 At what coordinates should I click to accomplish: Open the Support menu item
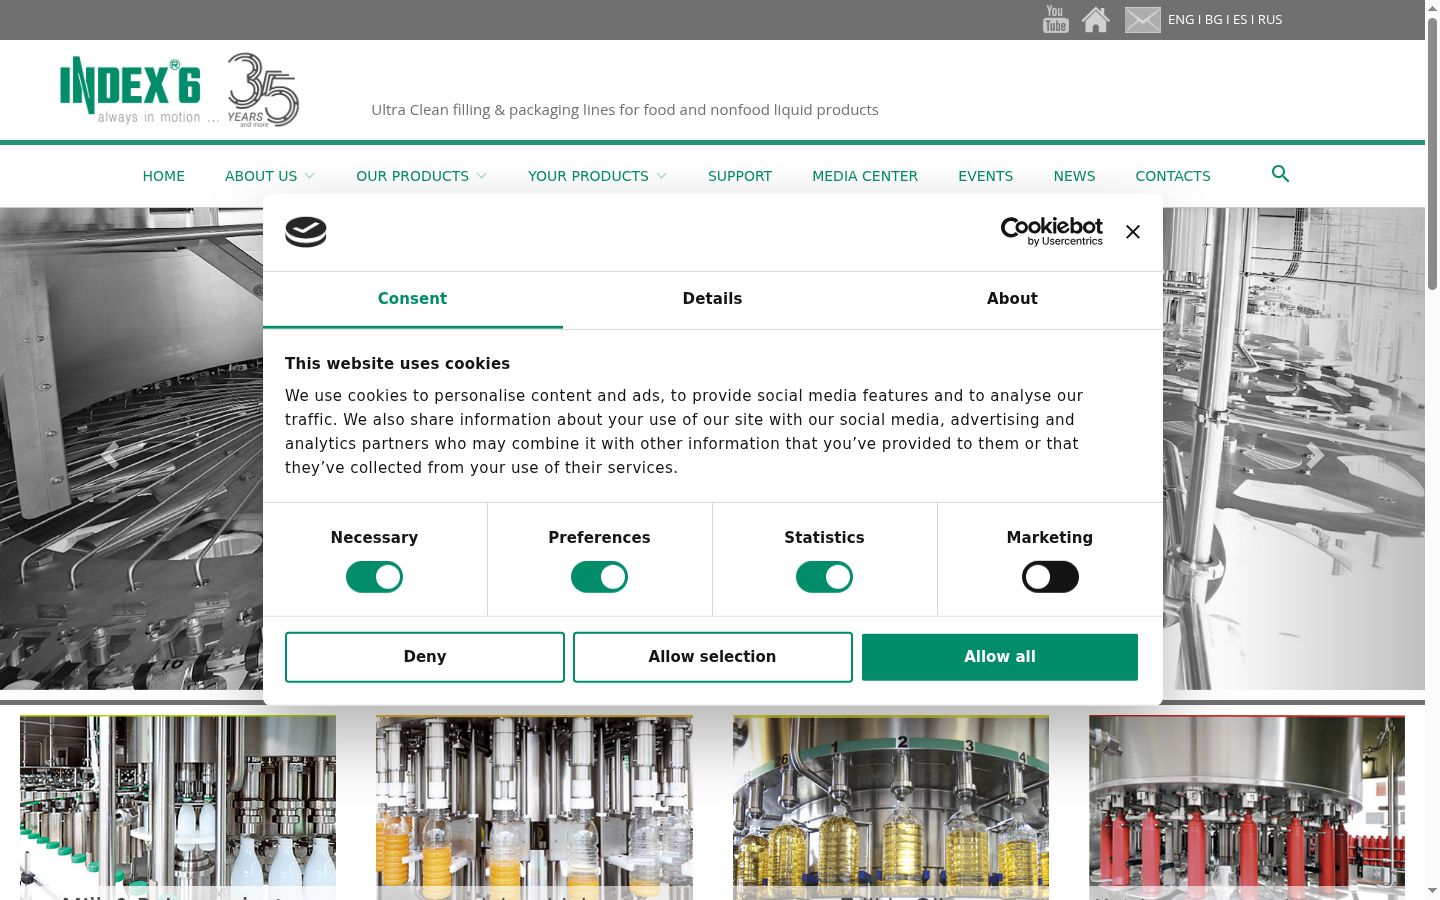pyautogui.click(x=740, y=176)
